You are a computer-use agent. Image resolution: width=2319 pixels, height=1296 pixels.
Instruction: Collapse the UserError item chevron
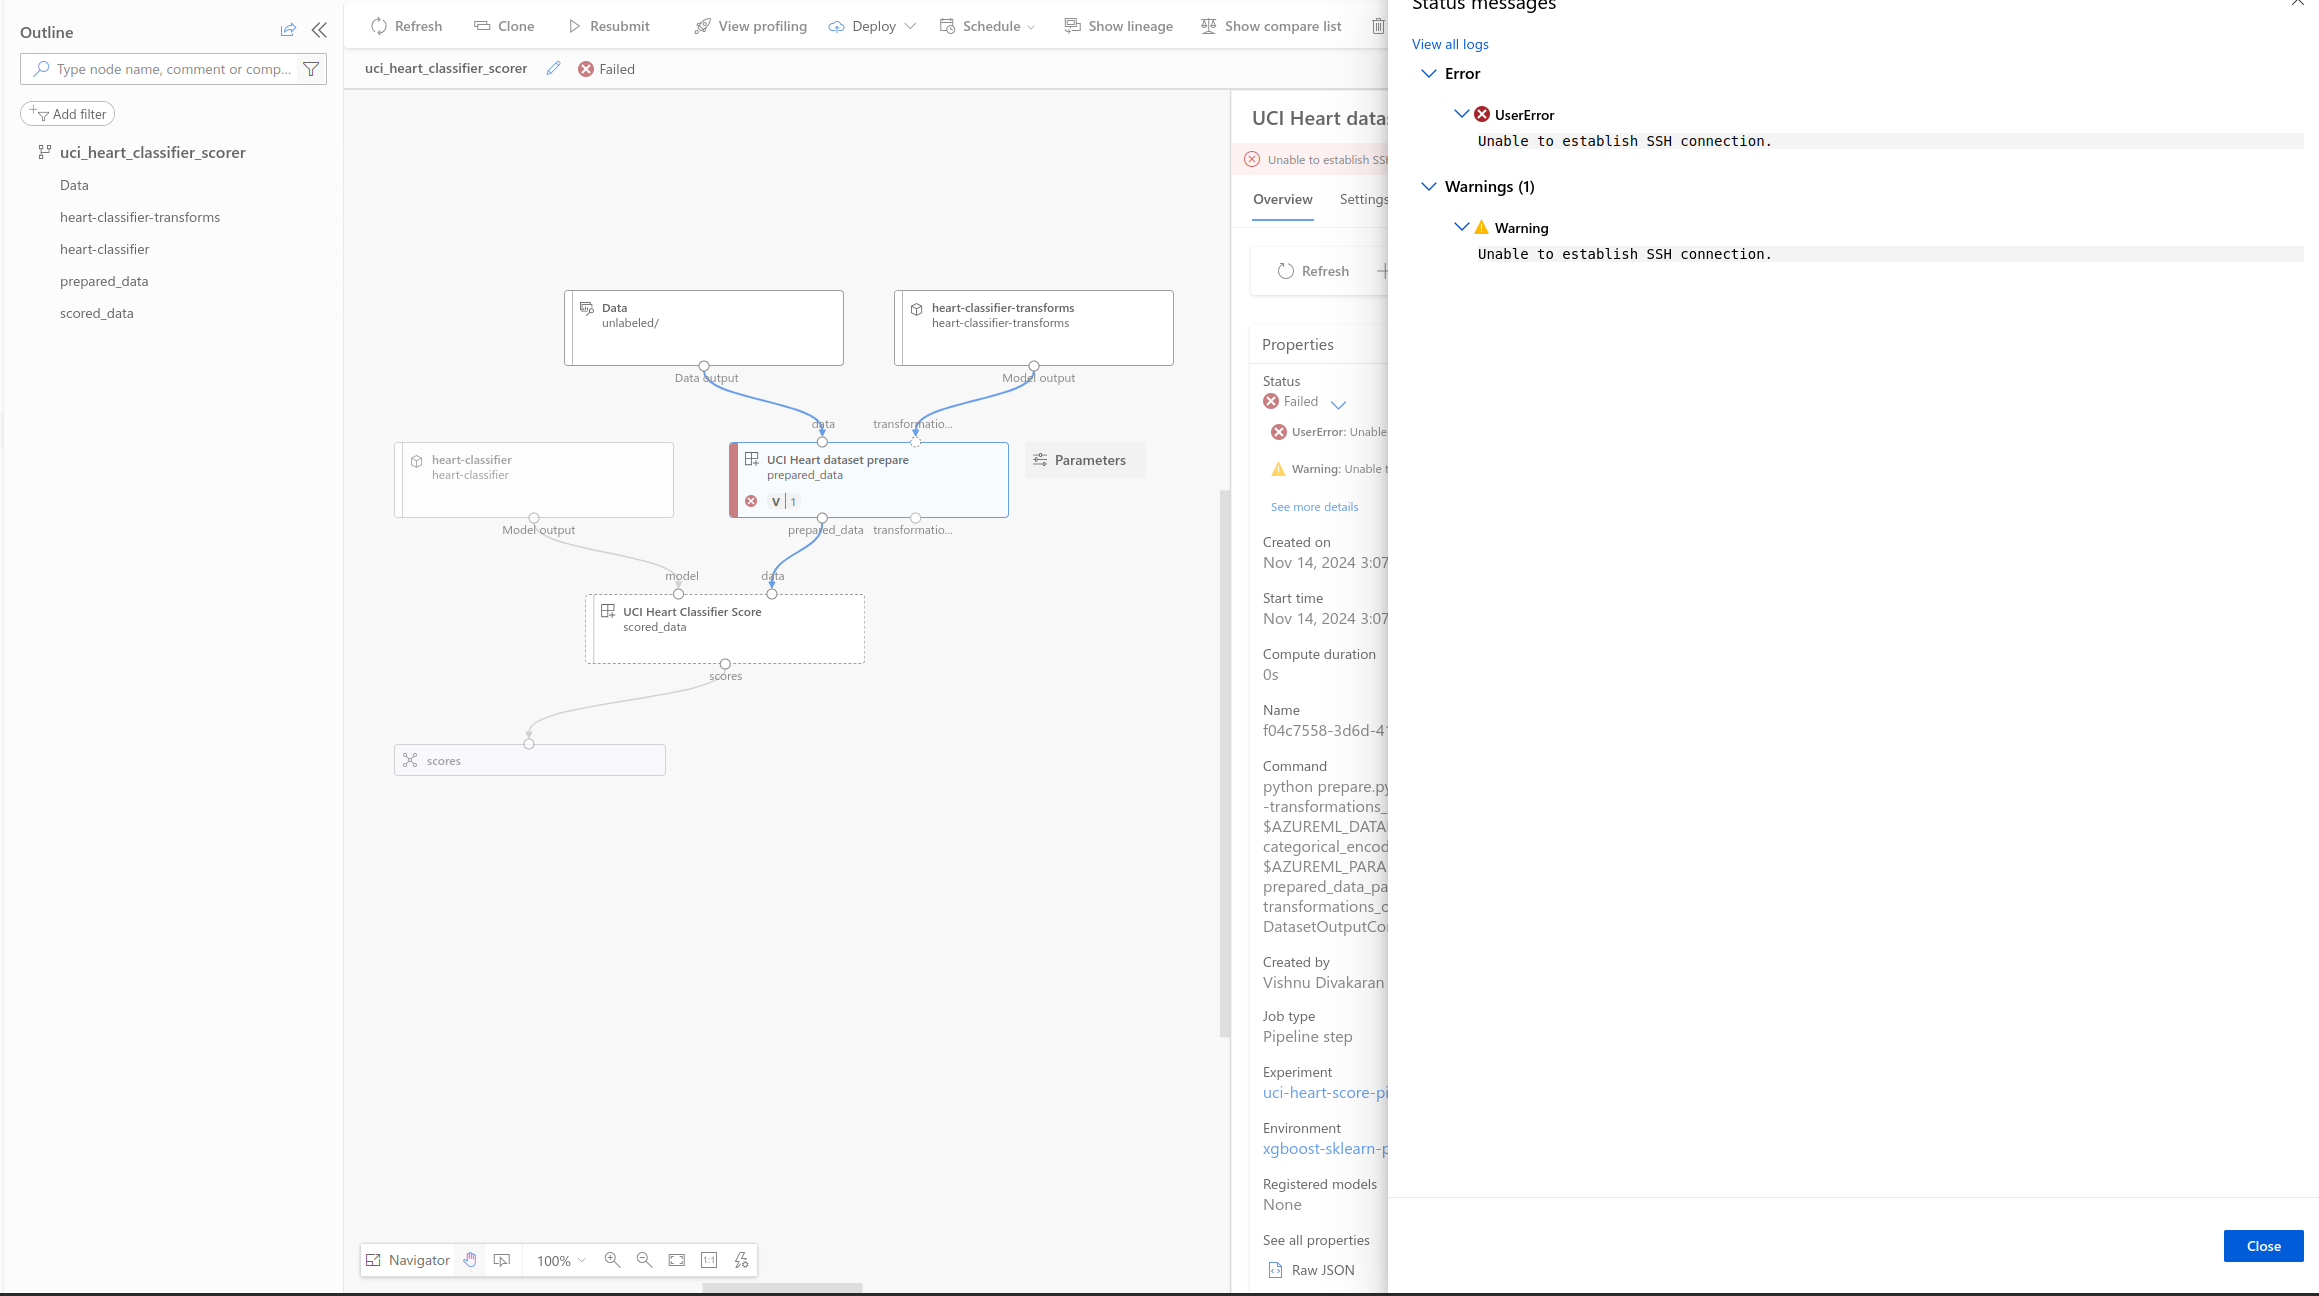pyautogui.click(x=1461, y=114)
